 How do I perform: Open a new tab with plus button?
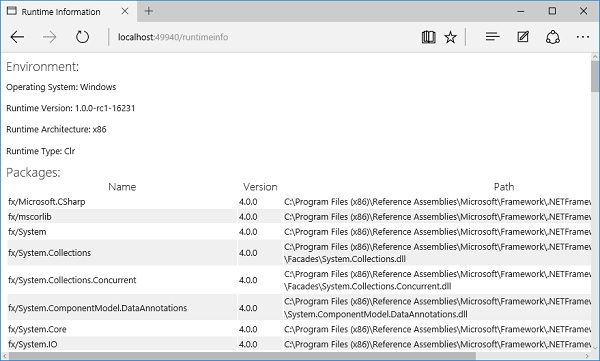[149, 11]
